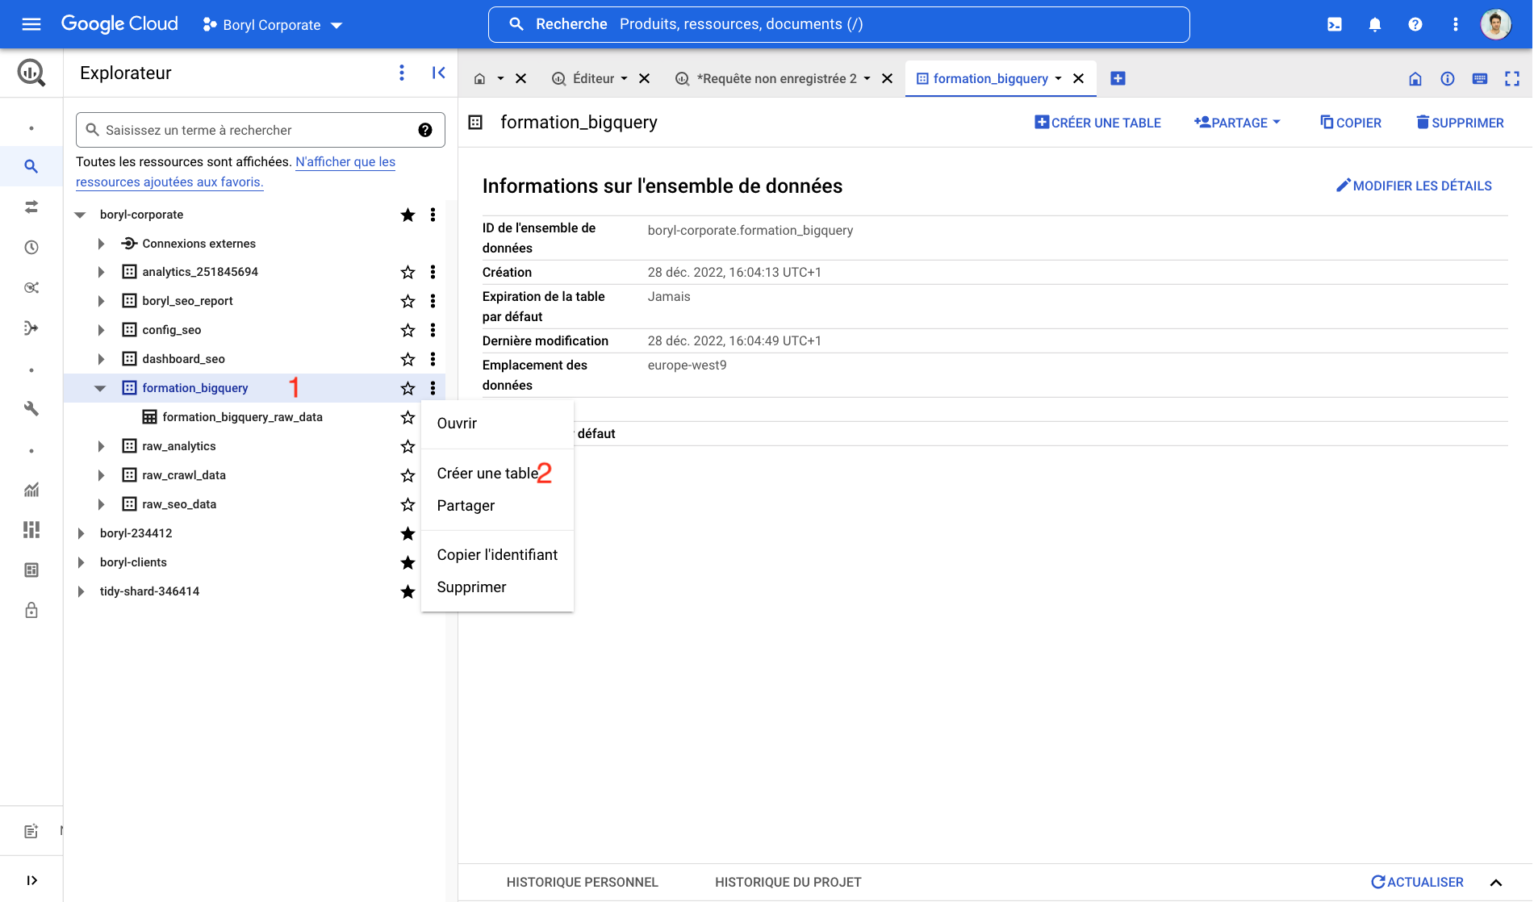The width and height of the screenshot is (1534, 902).
Task: Open a new editor tab with plus icon
Action: pos(1118,78)
